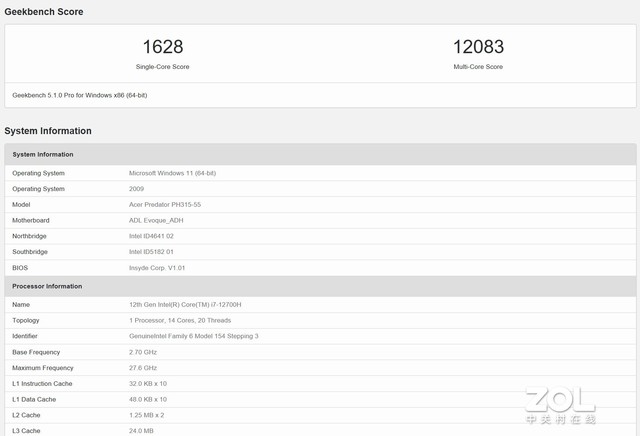Click the Multi-Core Score label
640x436 pixels.
[478, 67]
